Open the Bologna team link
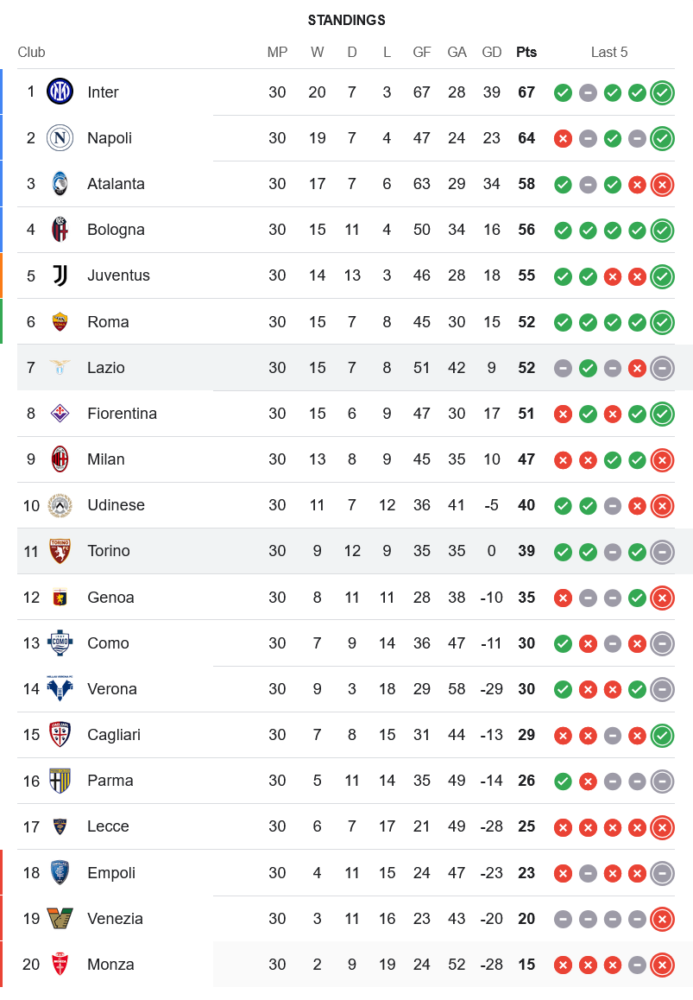 [116, 230]
